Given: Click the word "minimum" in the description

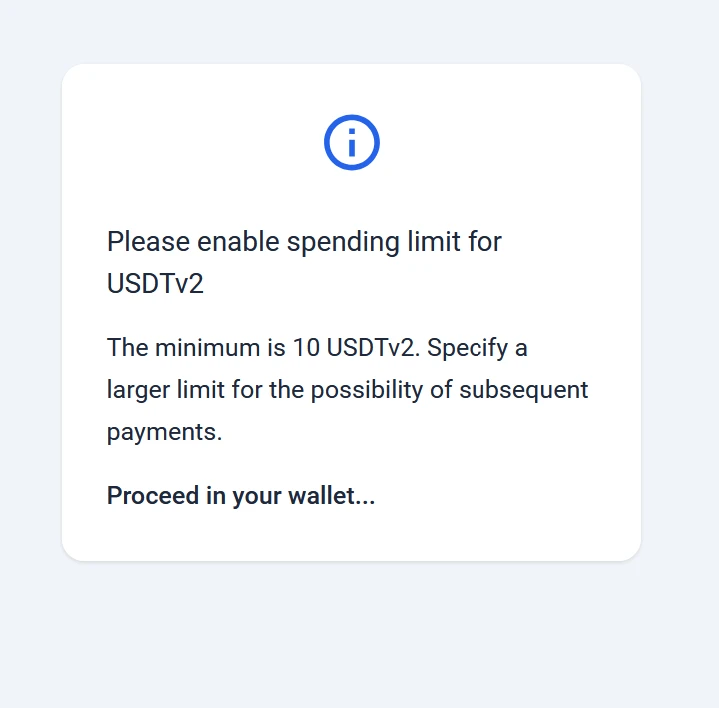Looking at the screenshot, I should 207,349.
